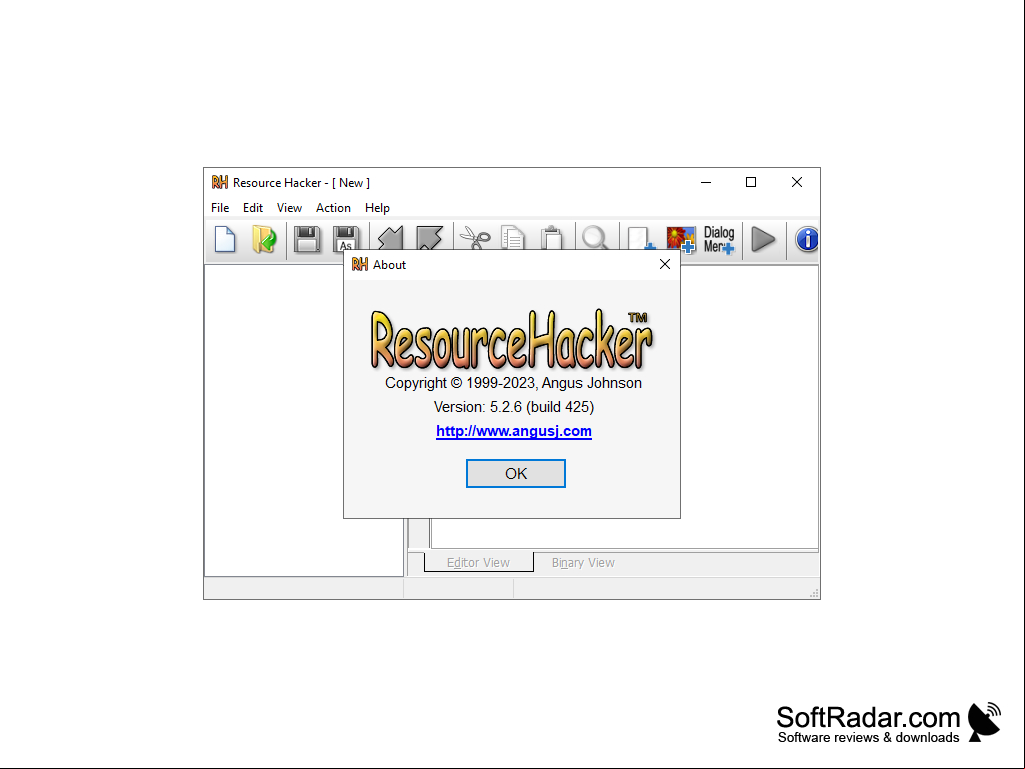Switch to the Editor View tab
Viewport: 1025px width, 769px height.
click(x=479, y=562)
